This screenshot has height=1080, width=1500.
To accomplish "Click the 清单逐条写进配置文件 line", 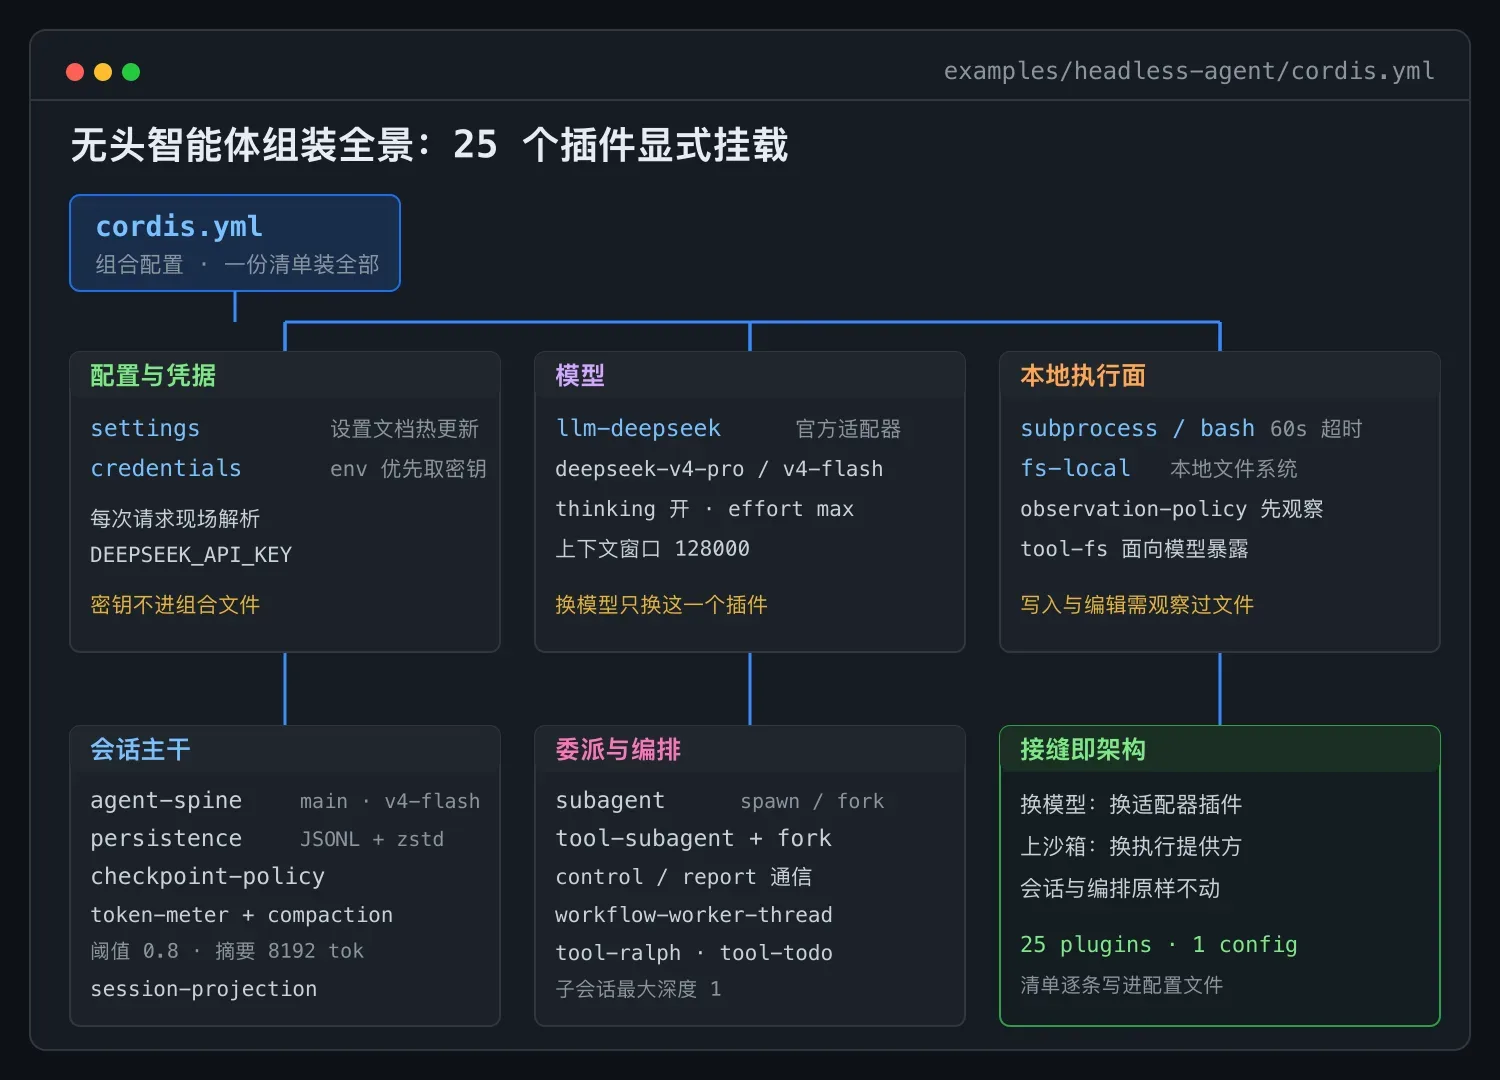I will click(x=1121, y=985).
